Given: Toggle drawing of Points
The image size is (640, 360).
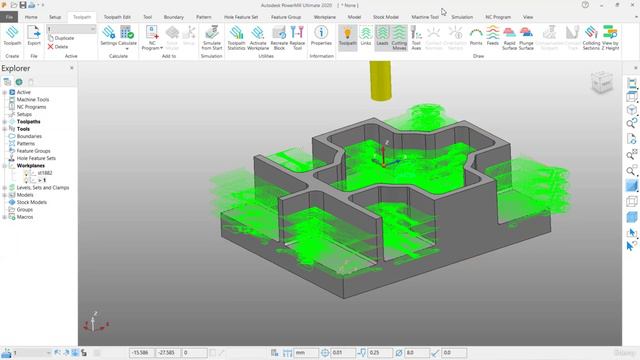Looking at the screenshot, I should point(476,36).
